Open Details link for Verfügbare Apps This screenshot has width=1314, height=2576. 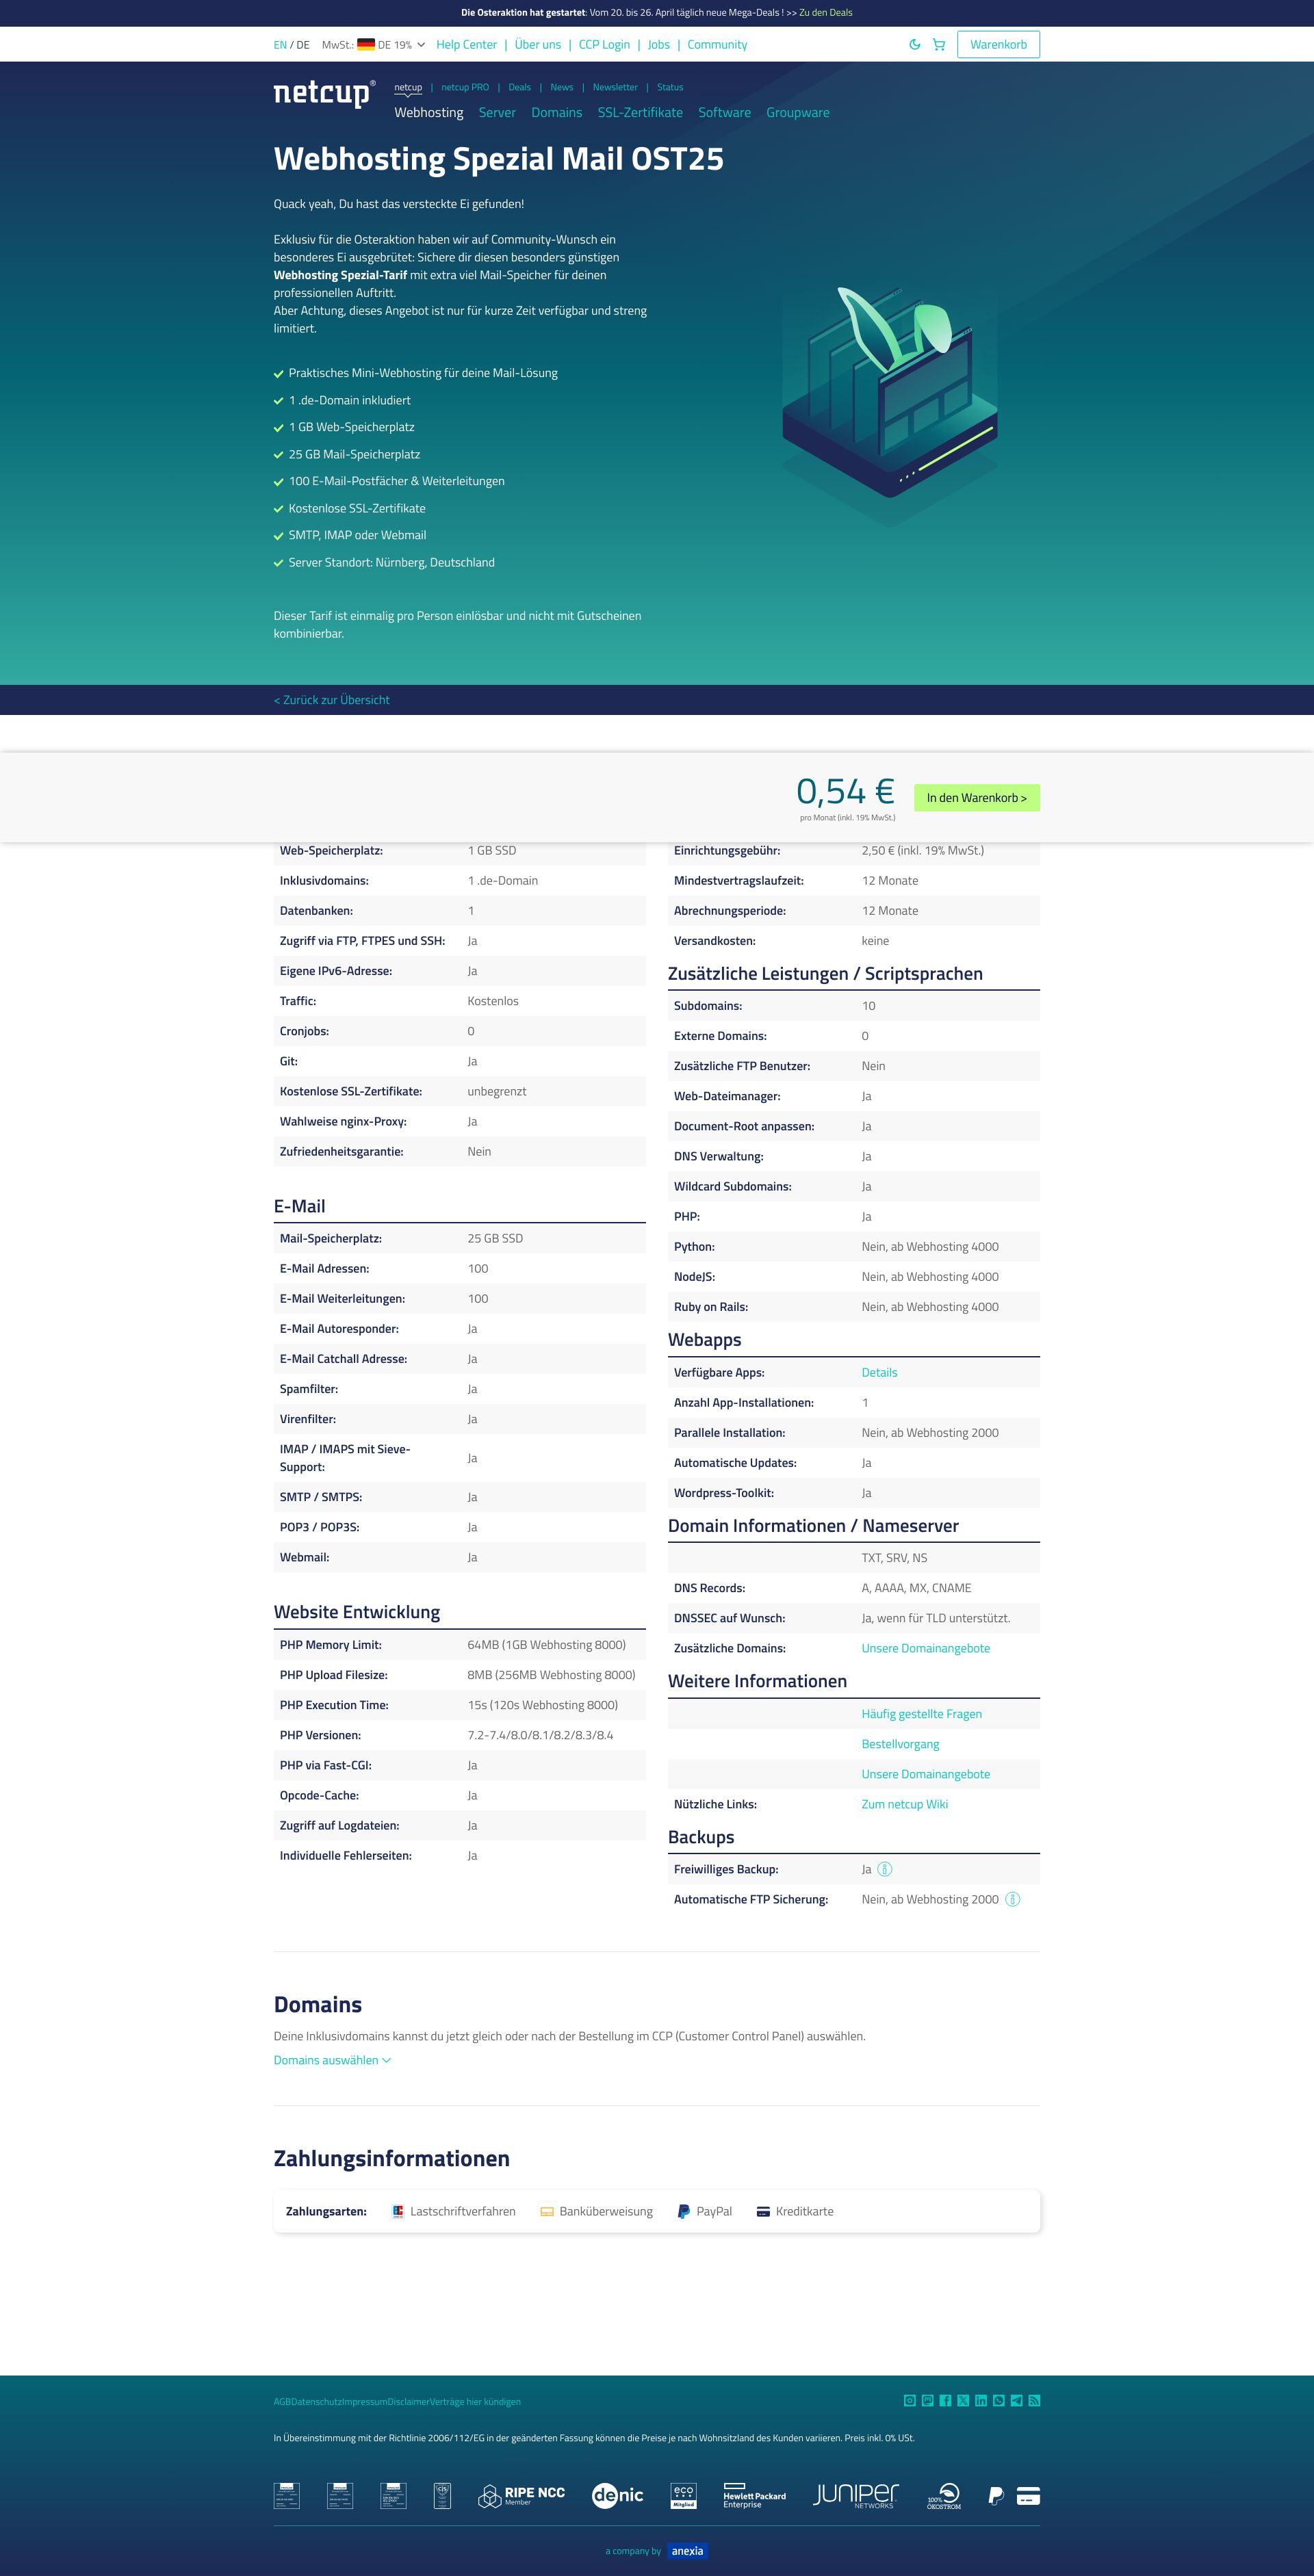(x=879, y=1373)
